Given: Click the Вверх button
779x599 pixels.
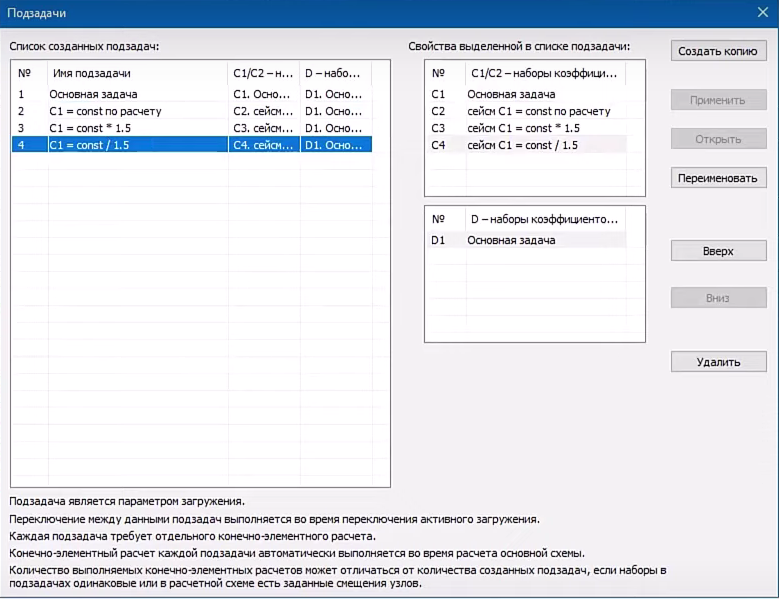Looking at the screenshot, I should pyautogui.click(x=718, y=251).
